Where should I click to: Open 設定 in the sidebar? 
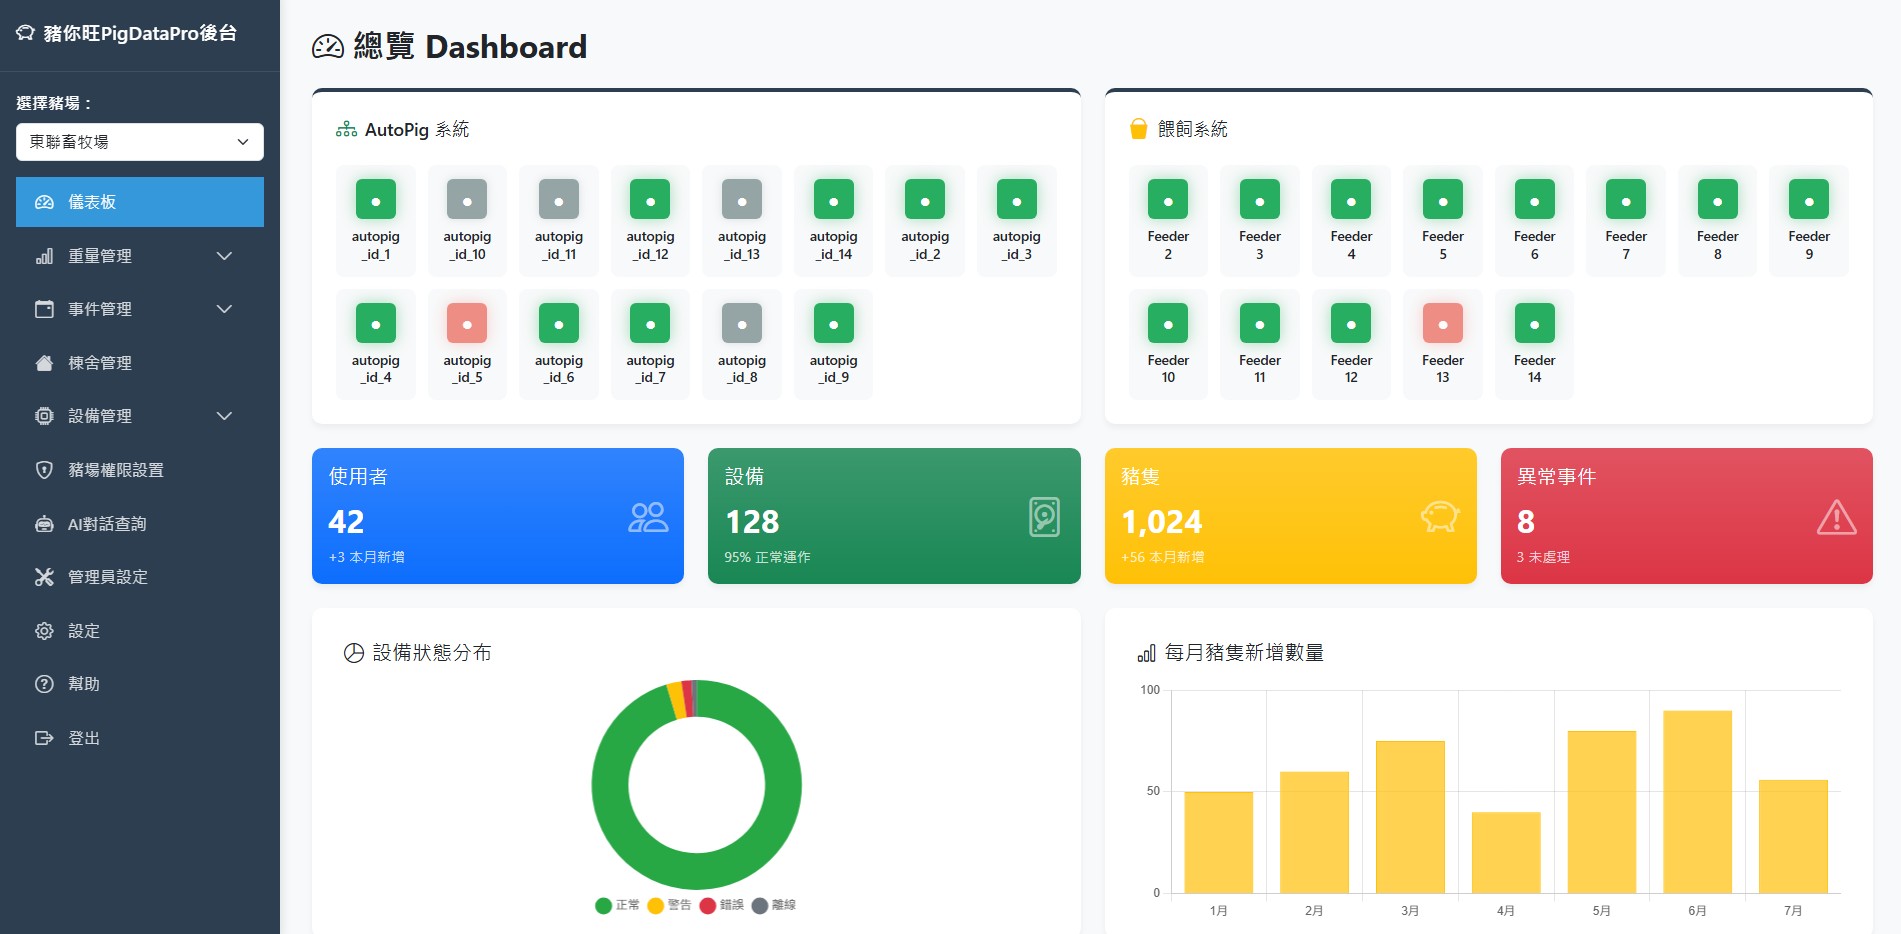point(140,631)
